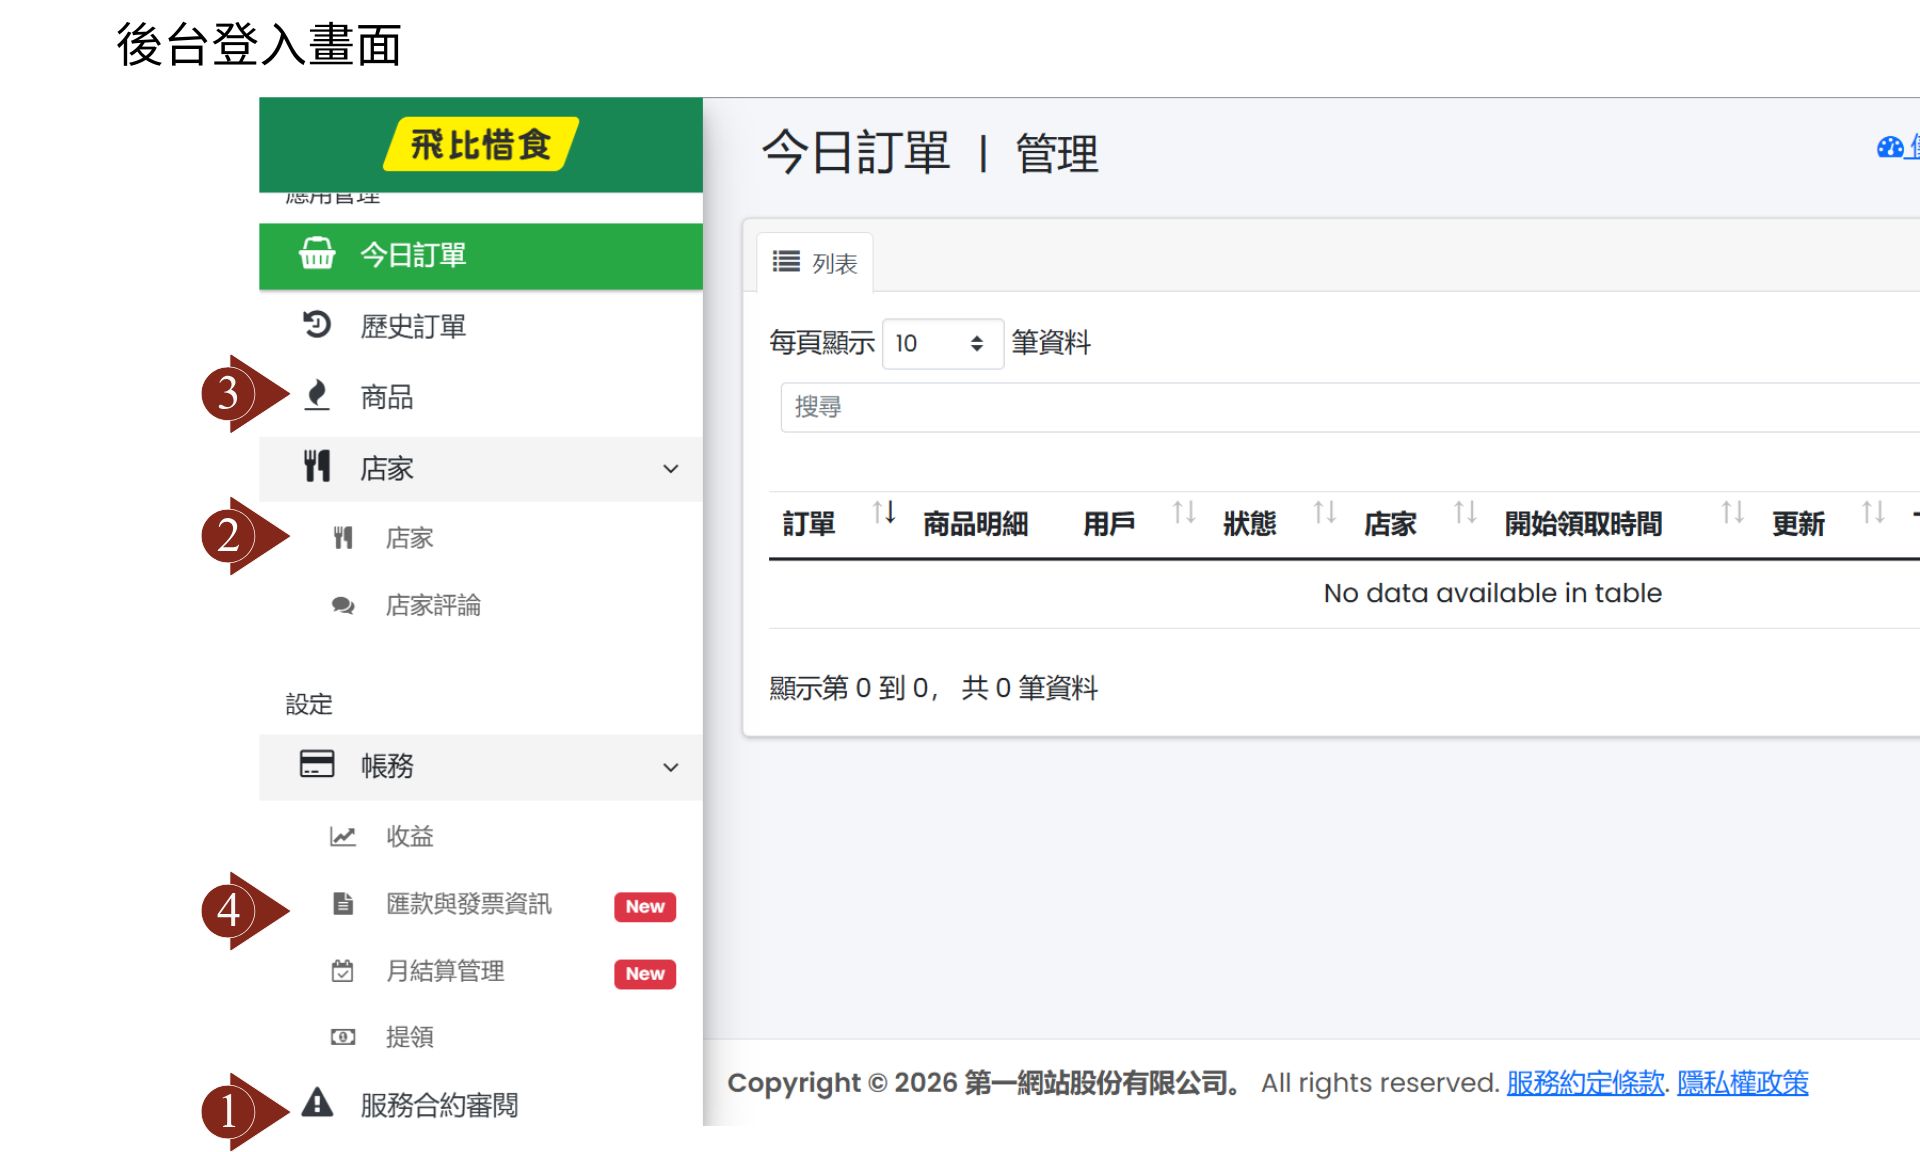Click the utensils icon on 店家 group

[x=317, y=467]
